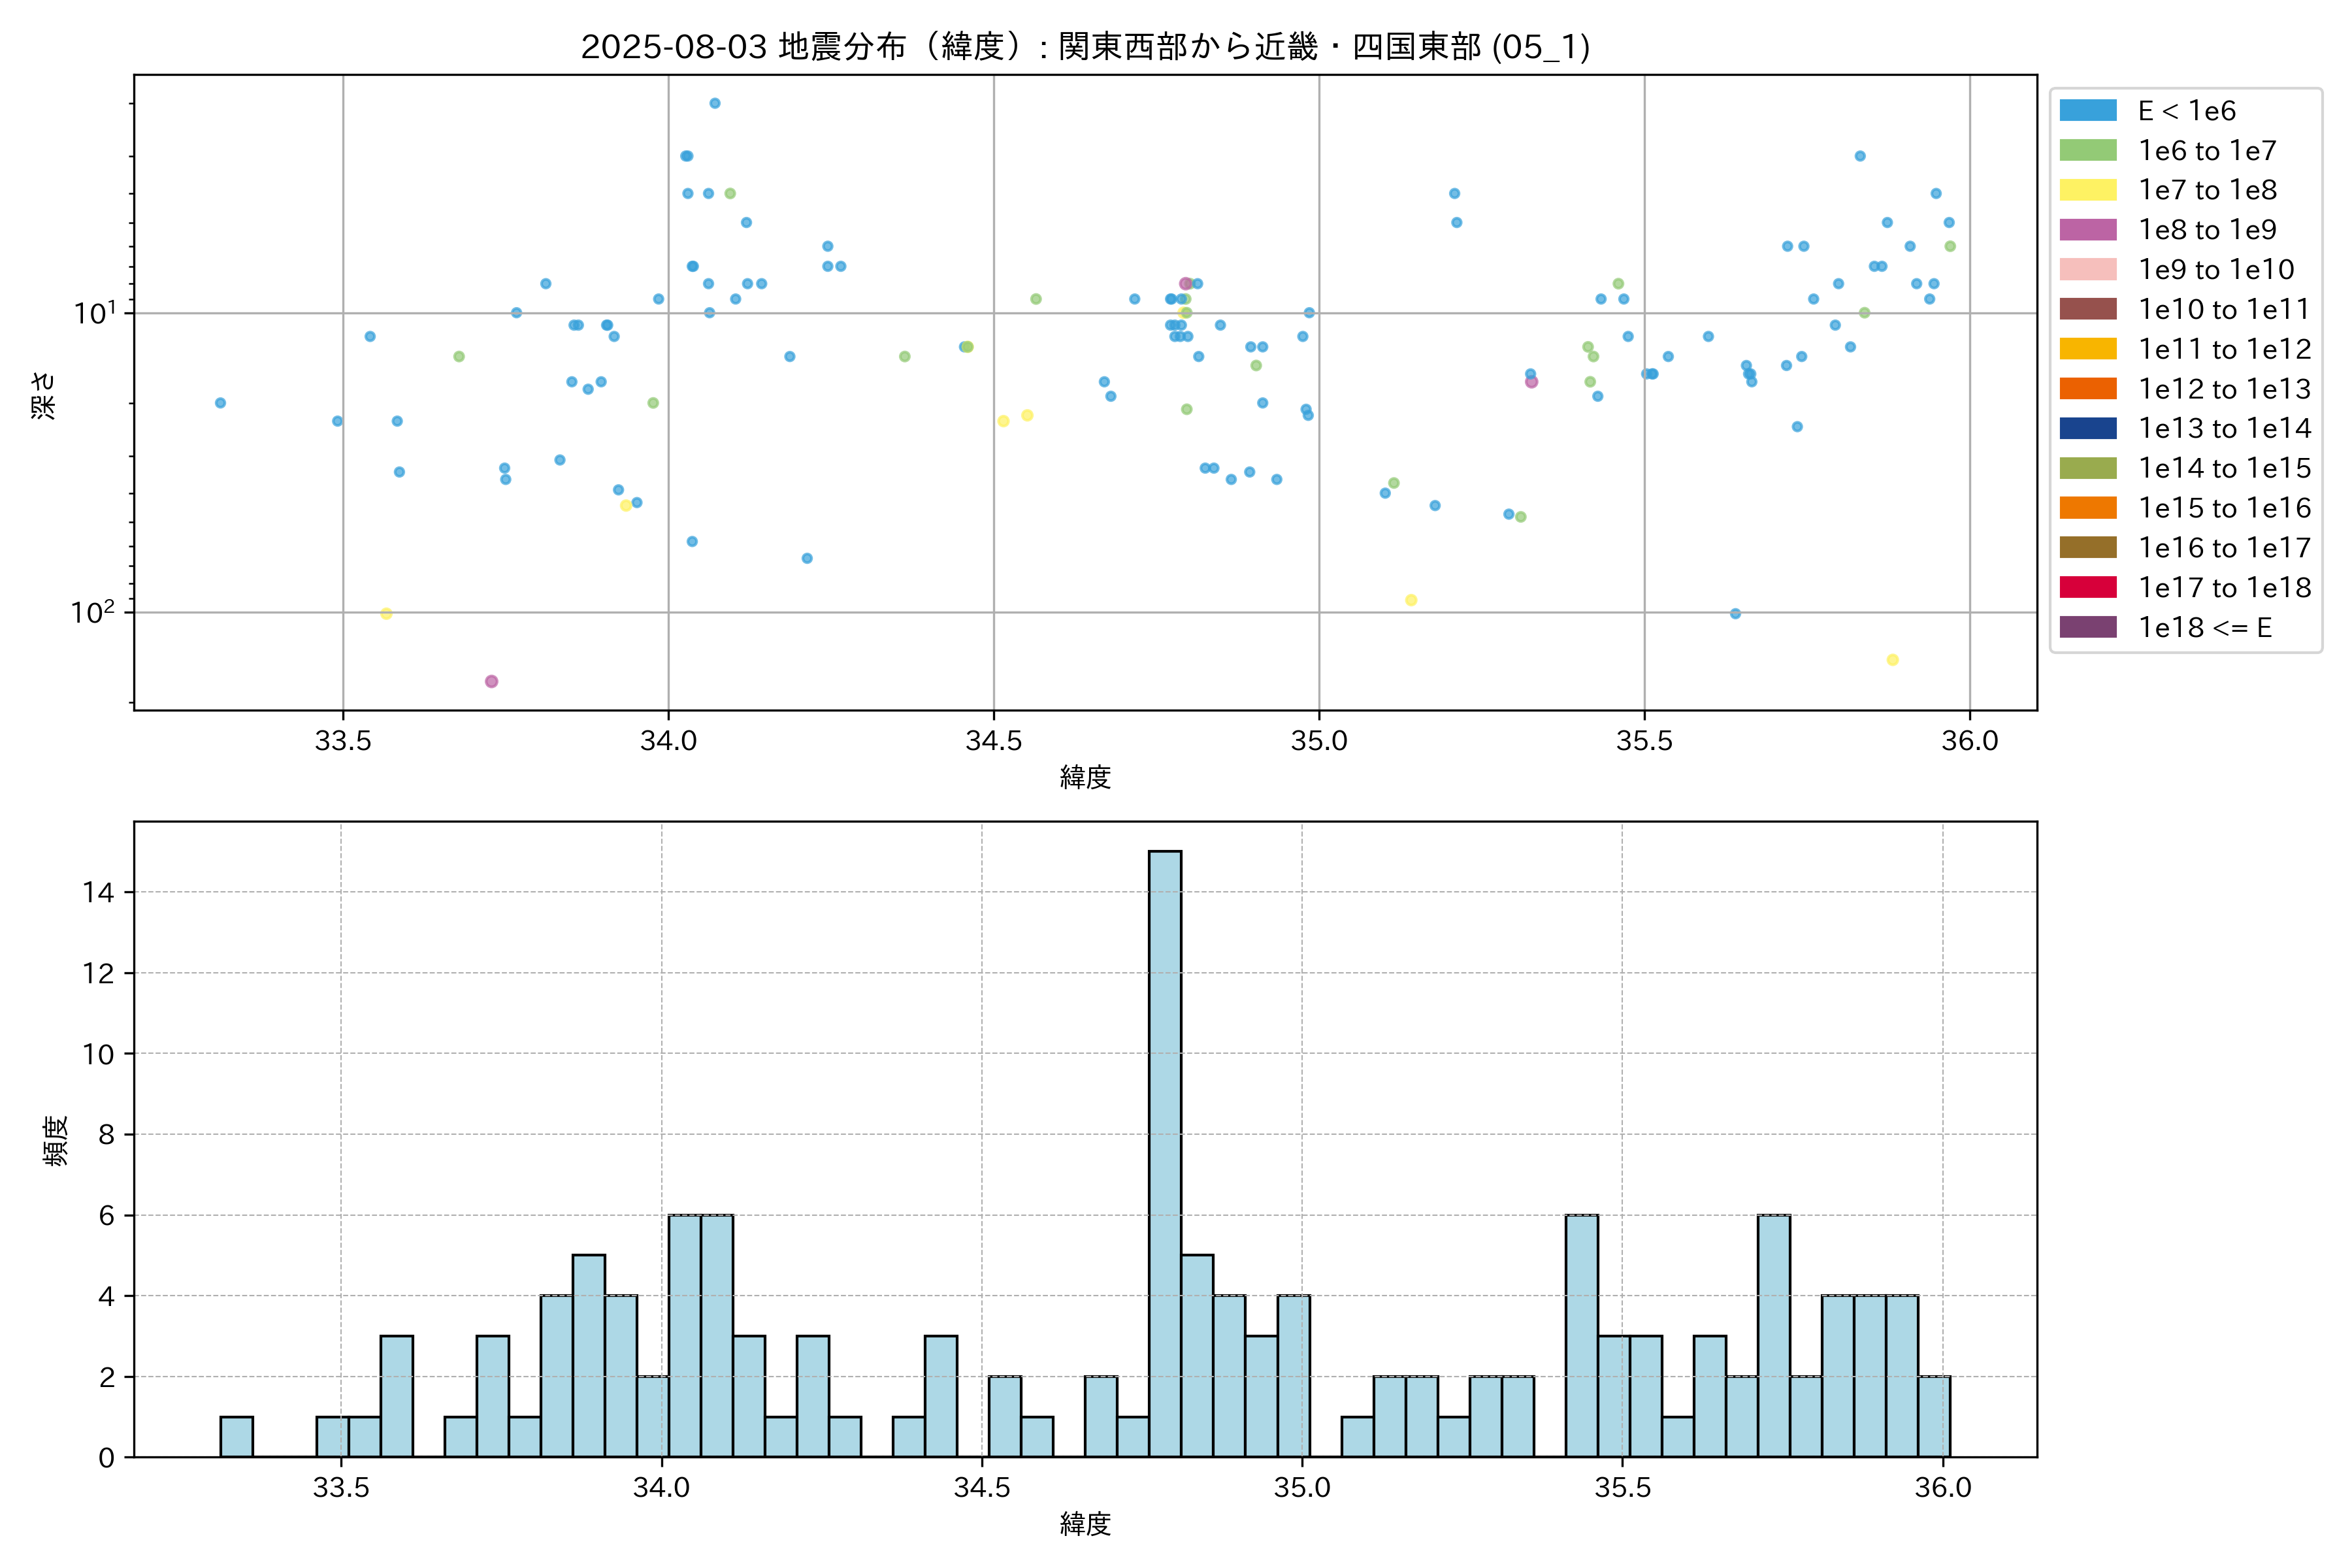2352x1568 pixels.
Task: Click the yellow 1e7 to 1e8 legend swatch
Action: point(2088,190)
